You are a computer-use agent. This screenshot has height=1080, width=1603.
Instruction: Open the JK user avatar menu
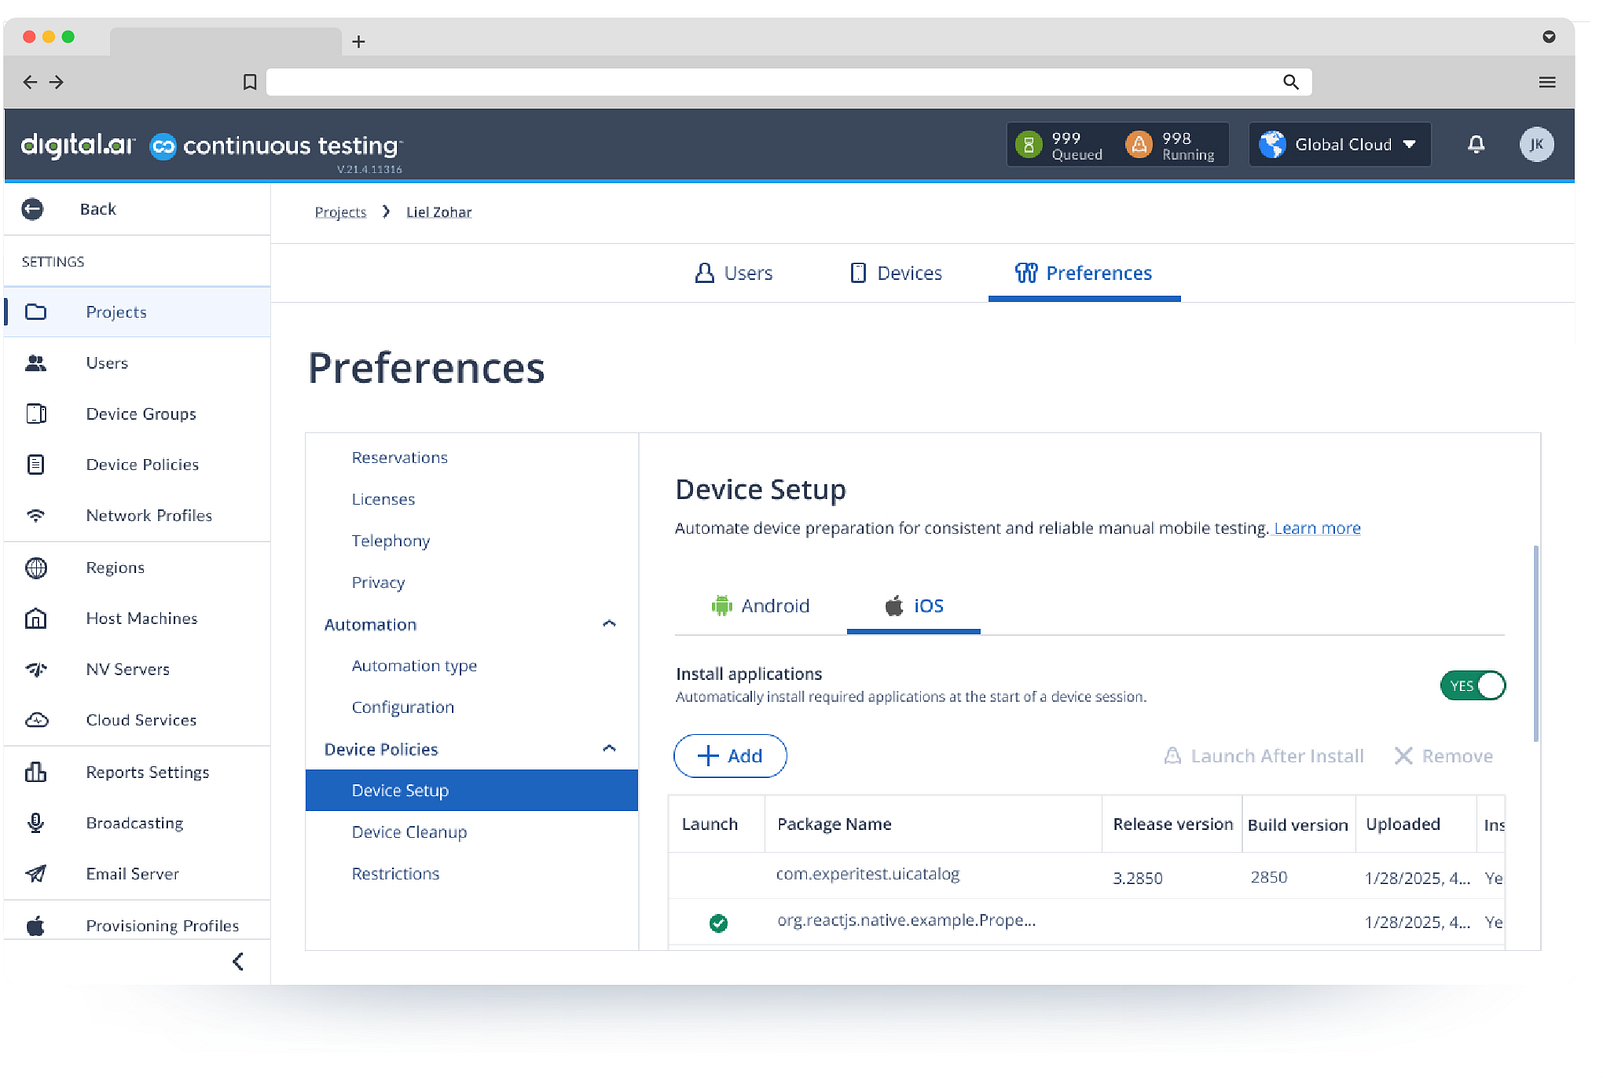coord(1536,145)
